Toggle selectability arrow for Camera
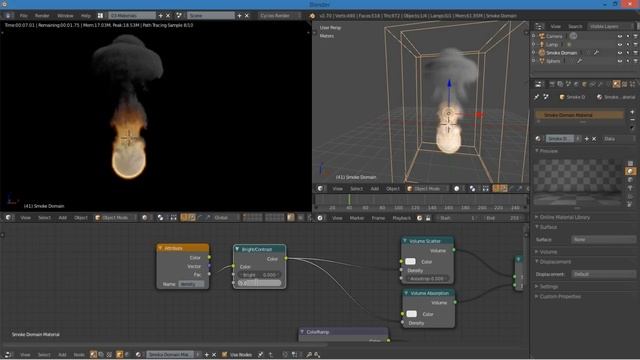The image size is (640, 360). (x=628, y=36)
